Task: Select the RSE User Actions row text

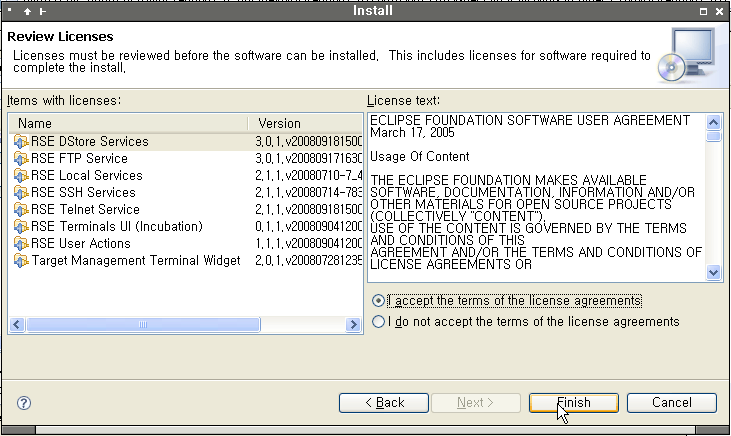Action: (81, 243)
